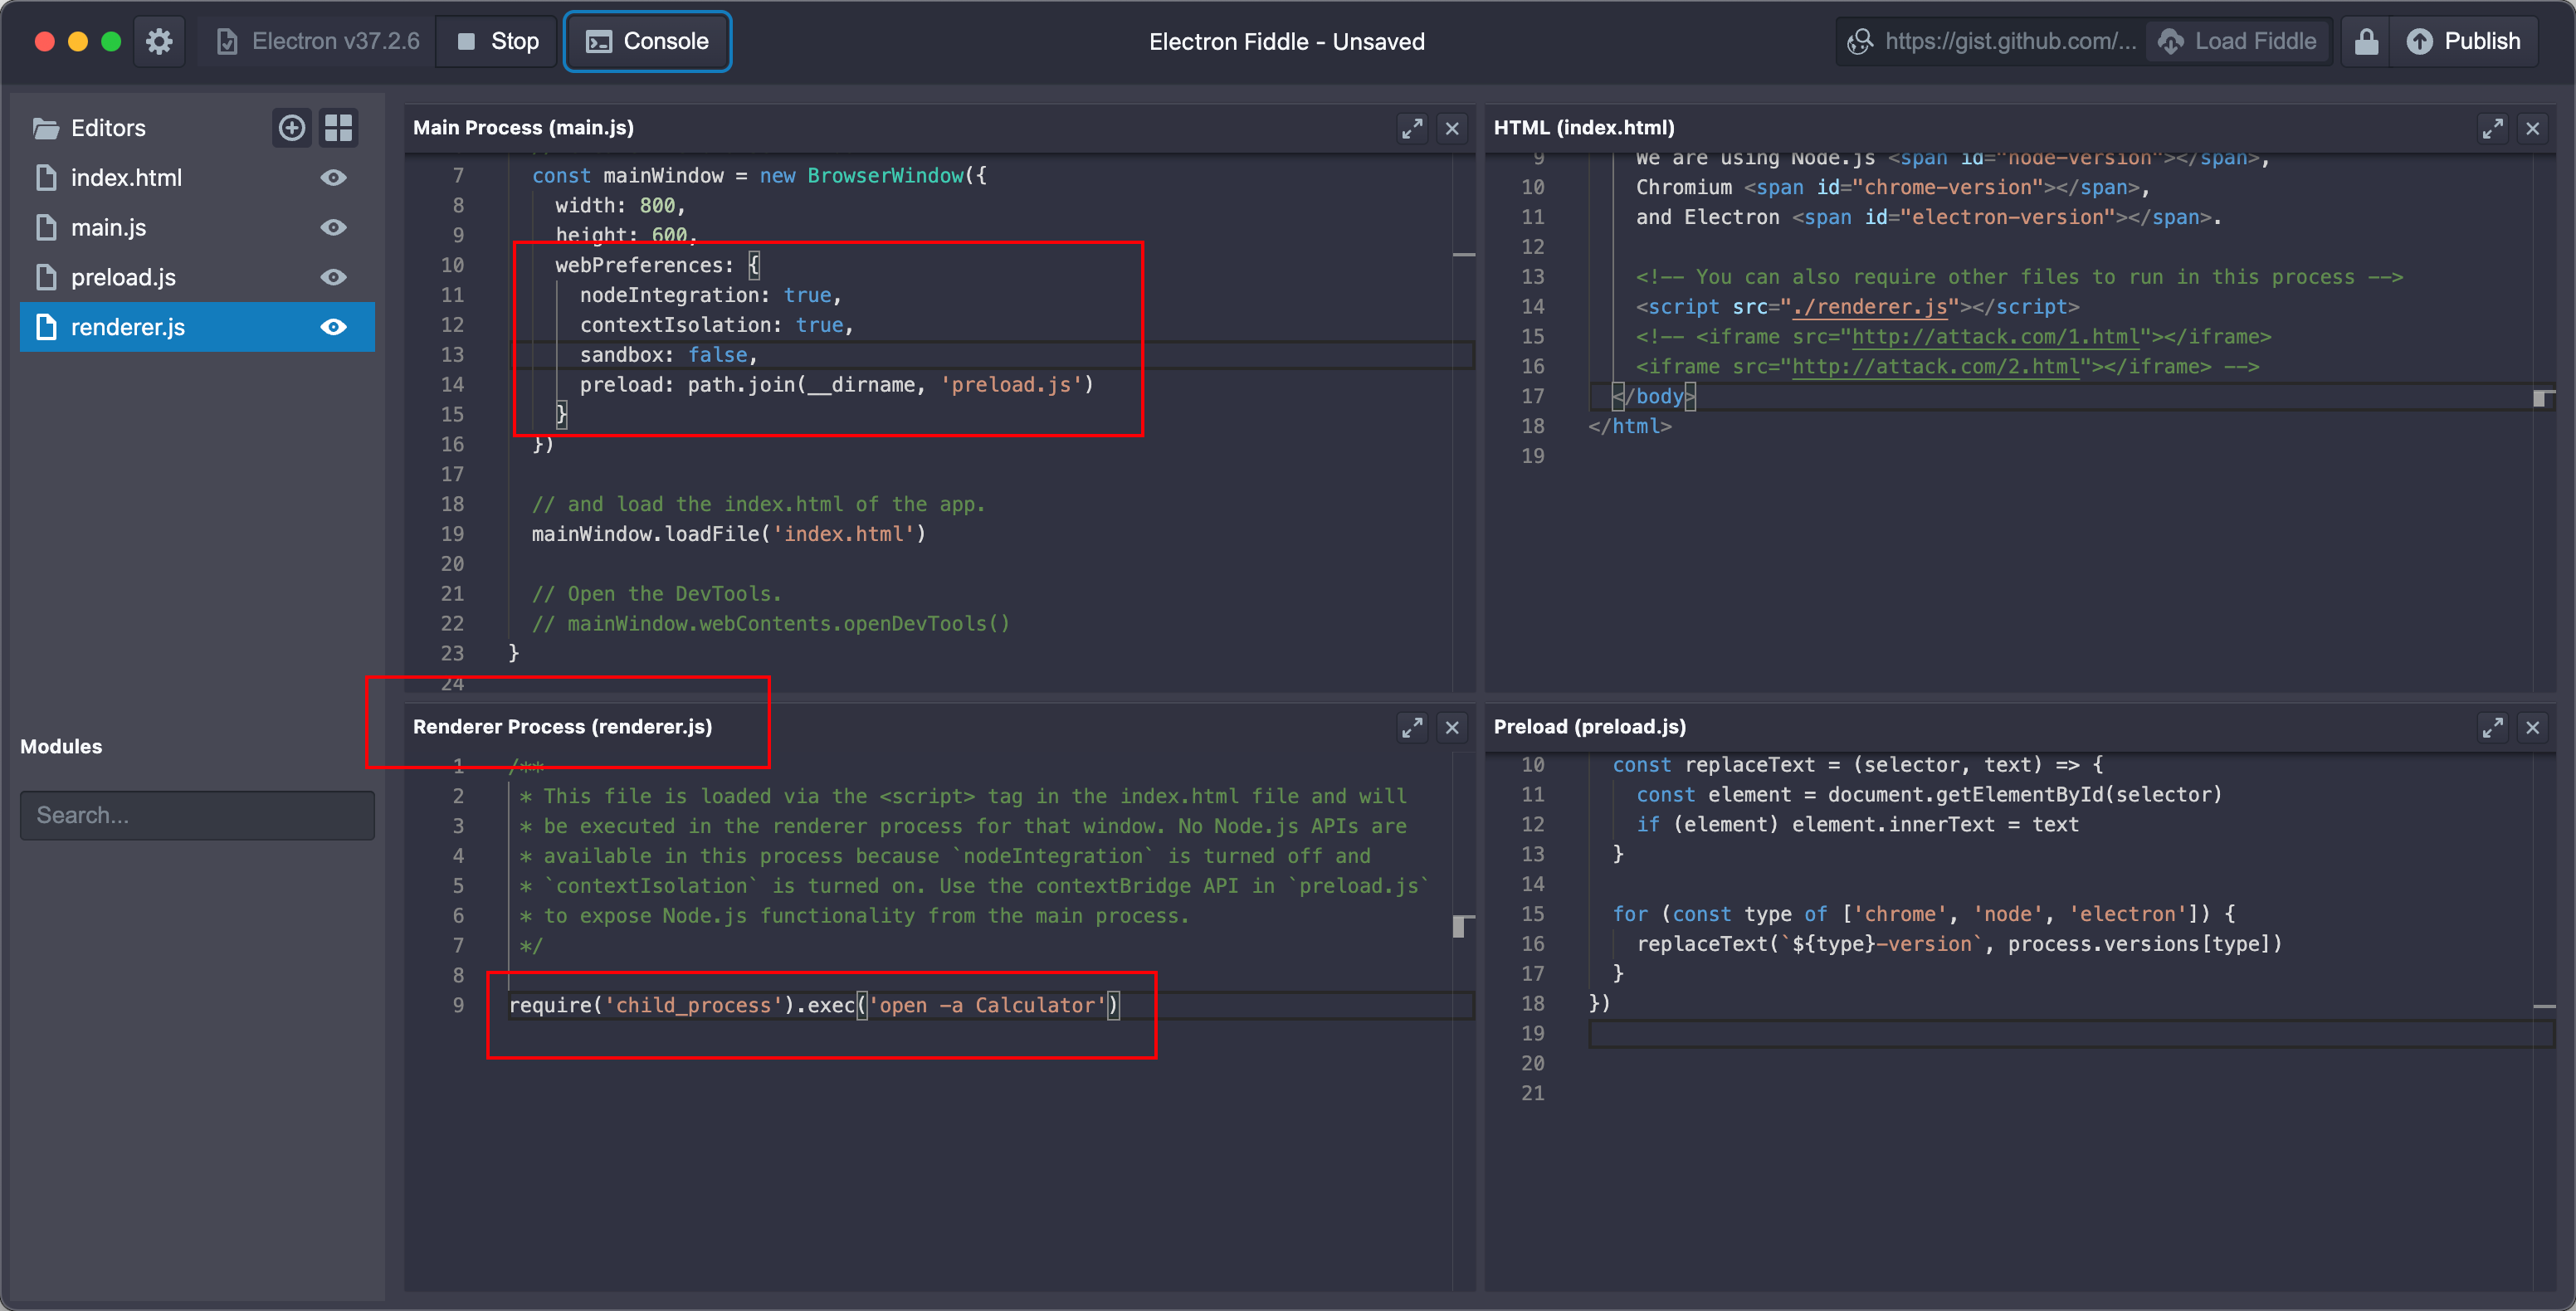
Task: Click the file icon next to main.js
Action: pos(46,228)
